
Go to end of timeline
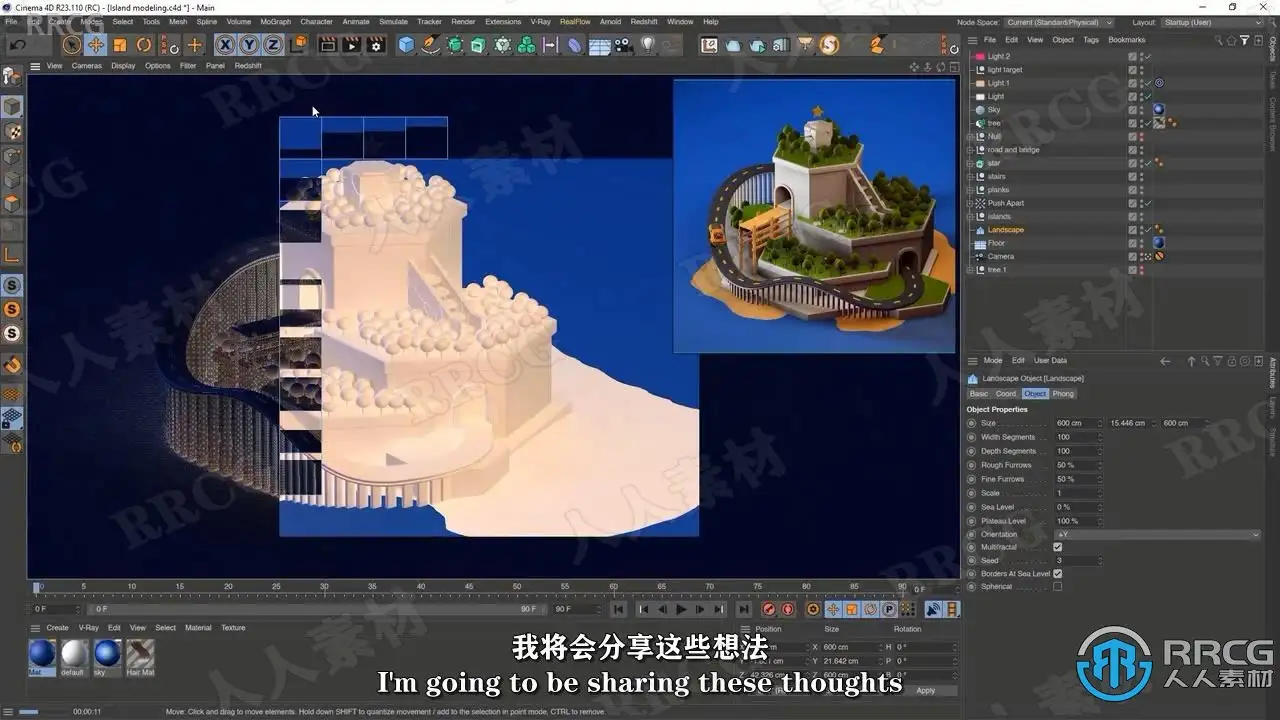click(743, 609)
